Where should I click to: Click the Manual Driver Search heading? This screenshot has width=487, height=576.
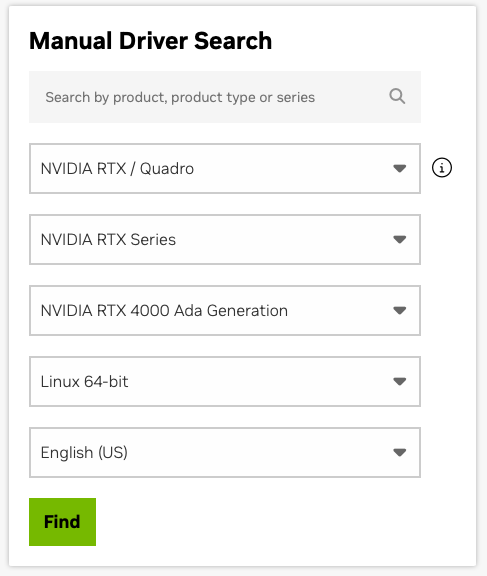pos(151,40)
